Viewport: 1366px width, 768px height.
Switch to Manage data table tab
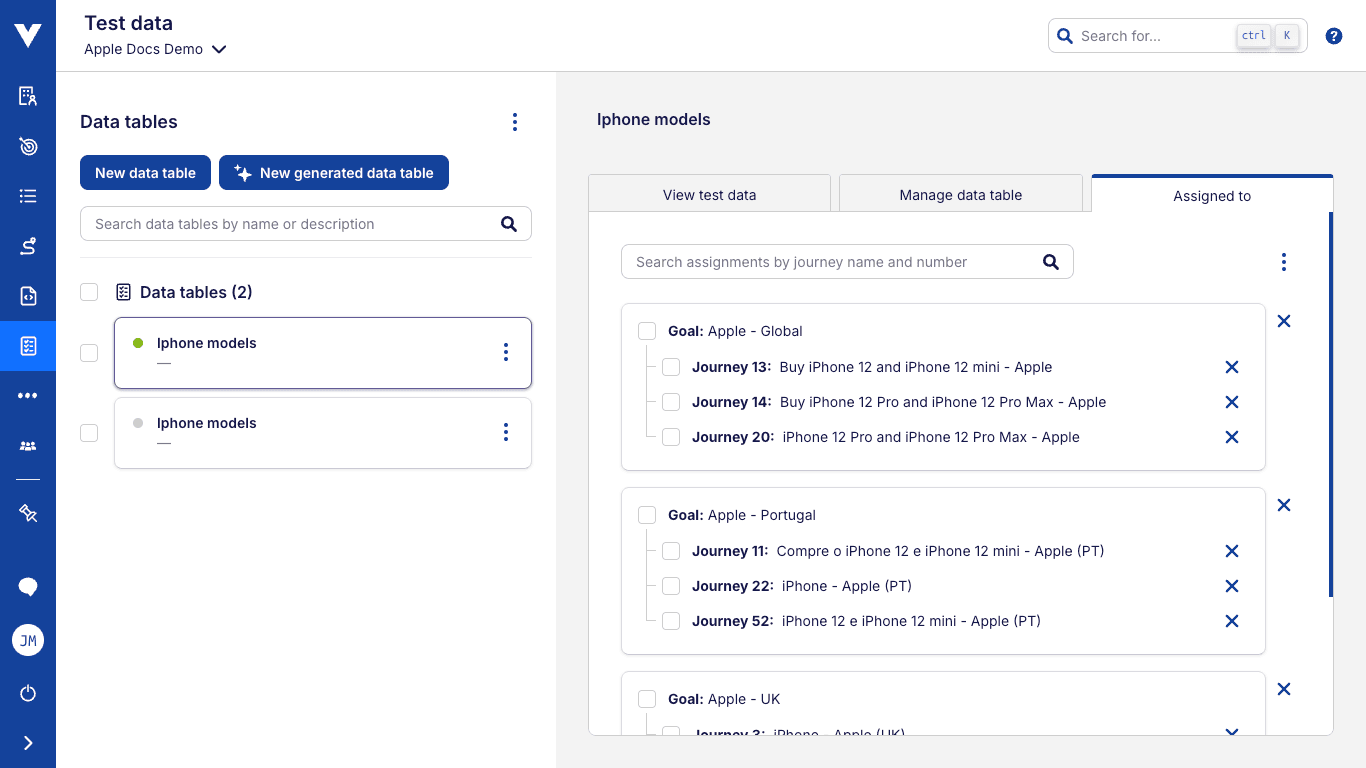click(960, 195)
